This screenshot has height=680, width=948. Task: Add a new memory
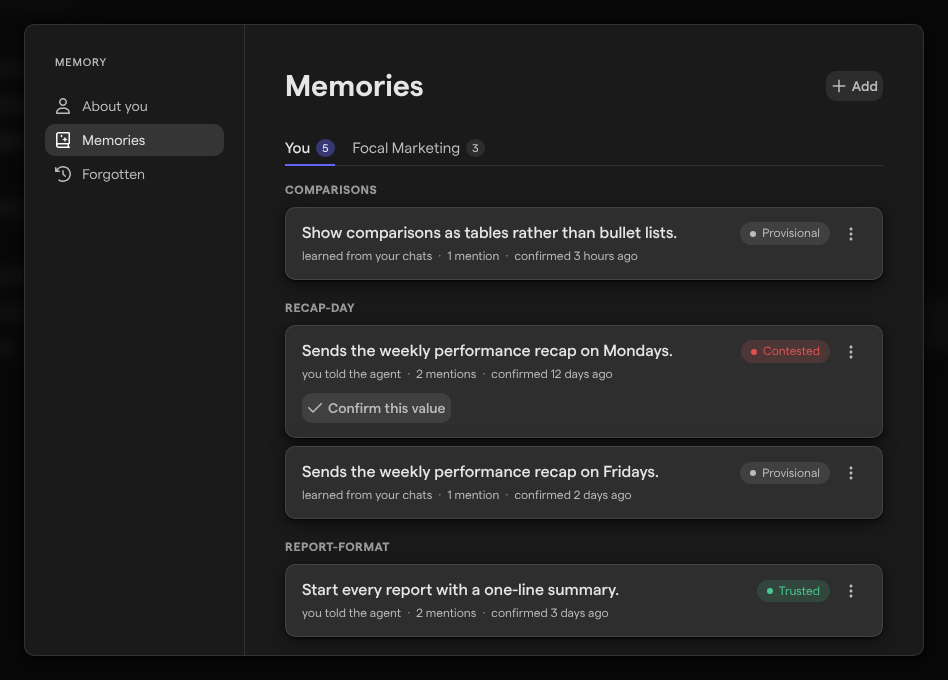pyautogui.click(x=854, y=86)
